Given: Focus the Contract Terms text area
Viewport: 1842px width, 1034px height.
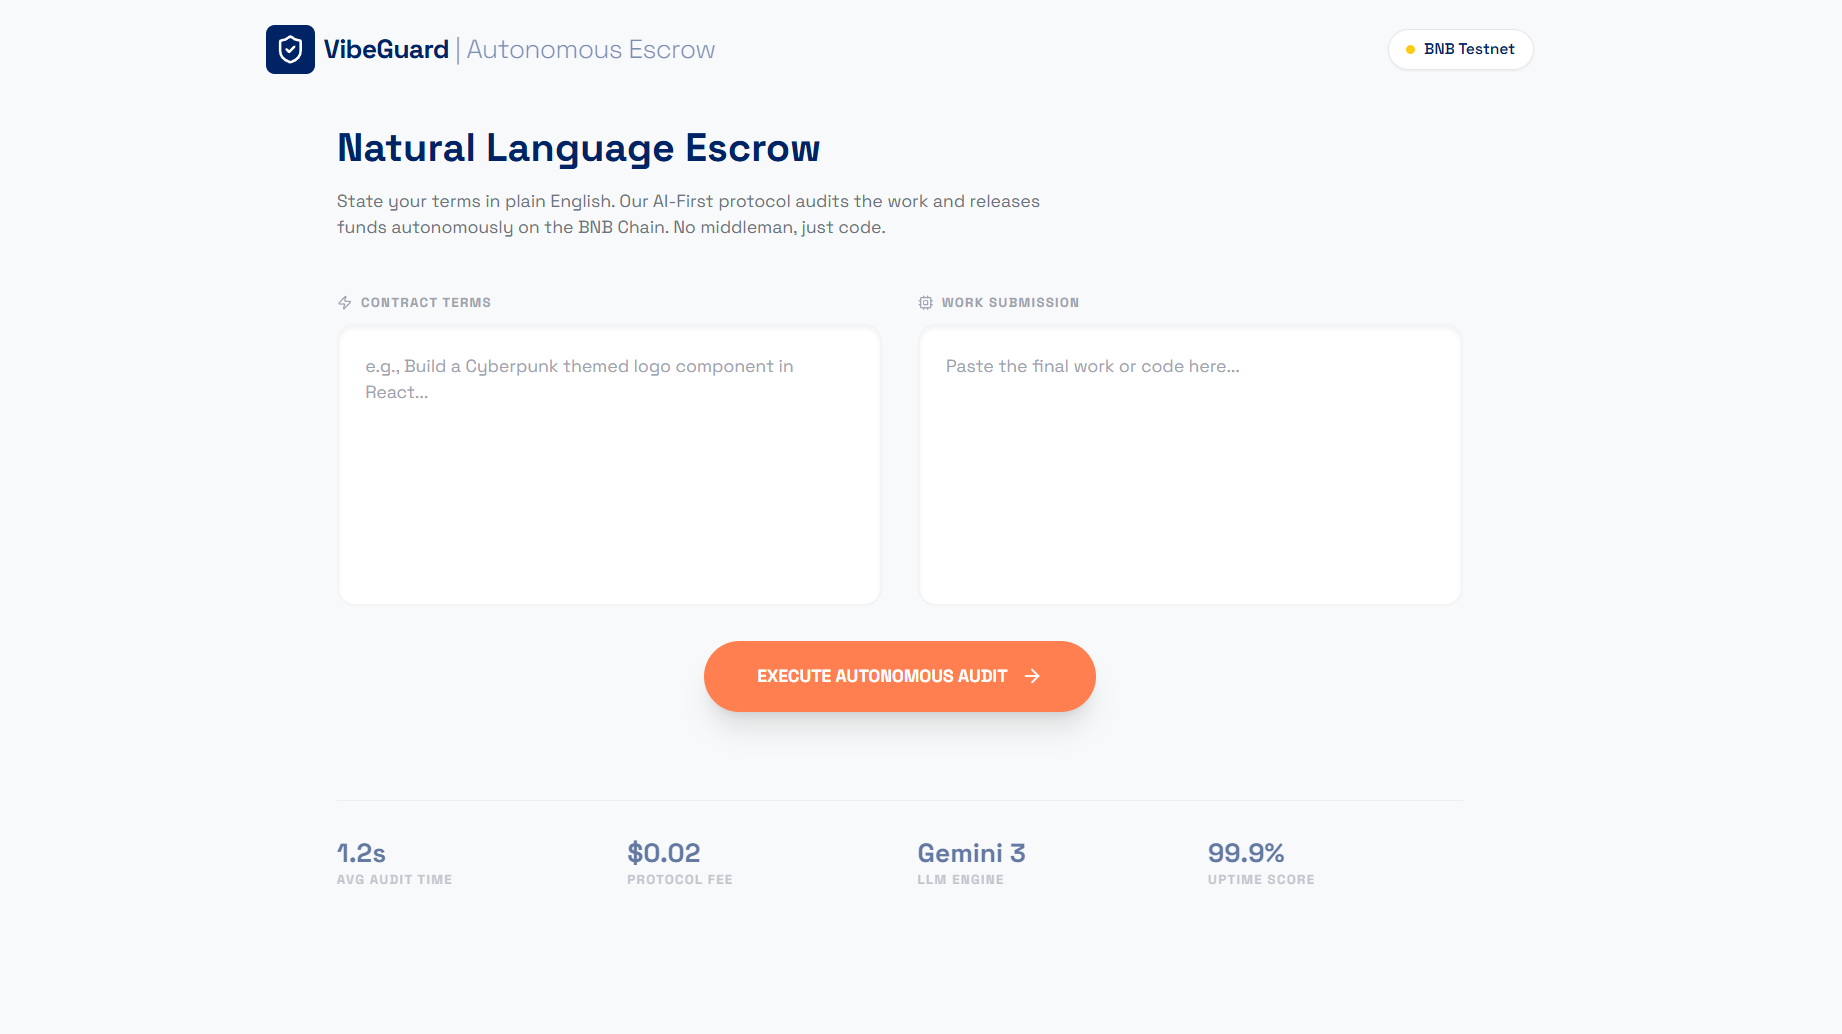Looking at the screenshot, I should [x=609, y=466].
